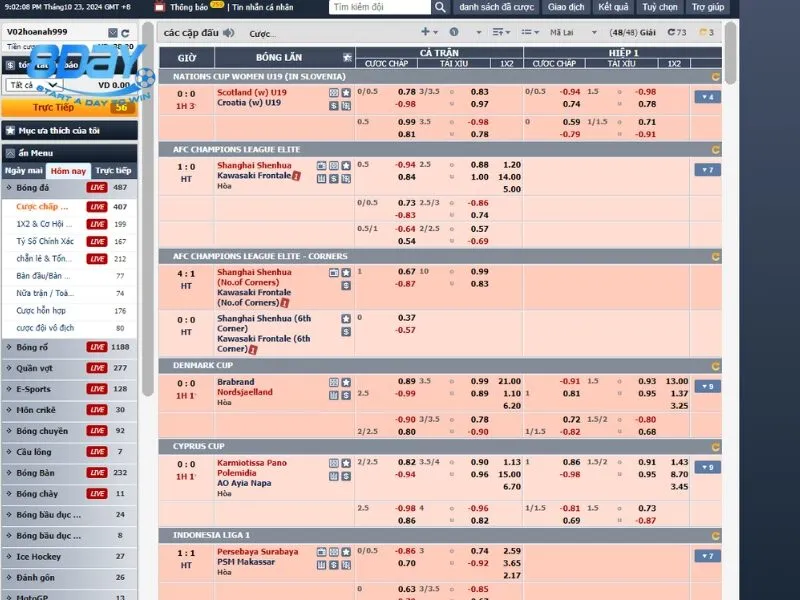Expand the Quần vợt sport category
The height and width of the screenshot is (600, 800).
70,368
